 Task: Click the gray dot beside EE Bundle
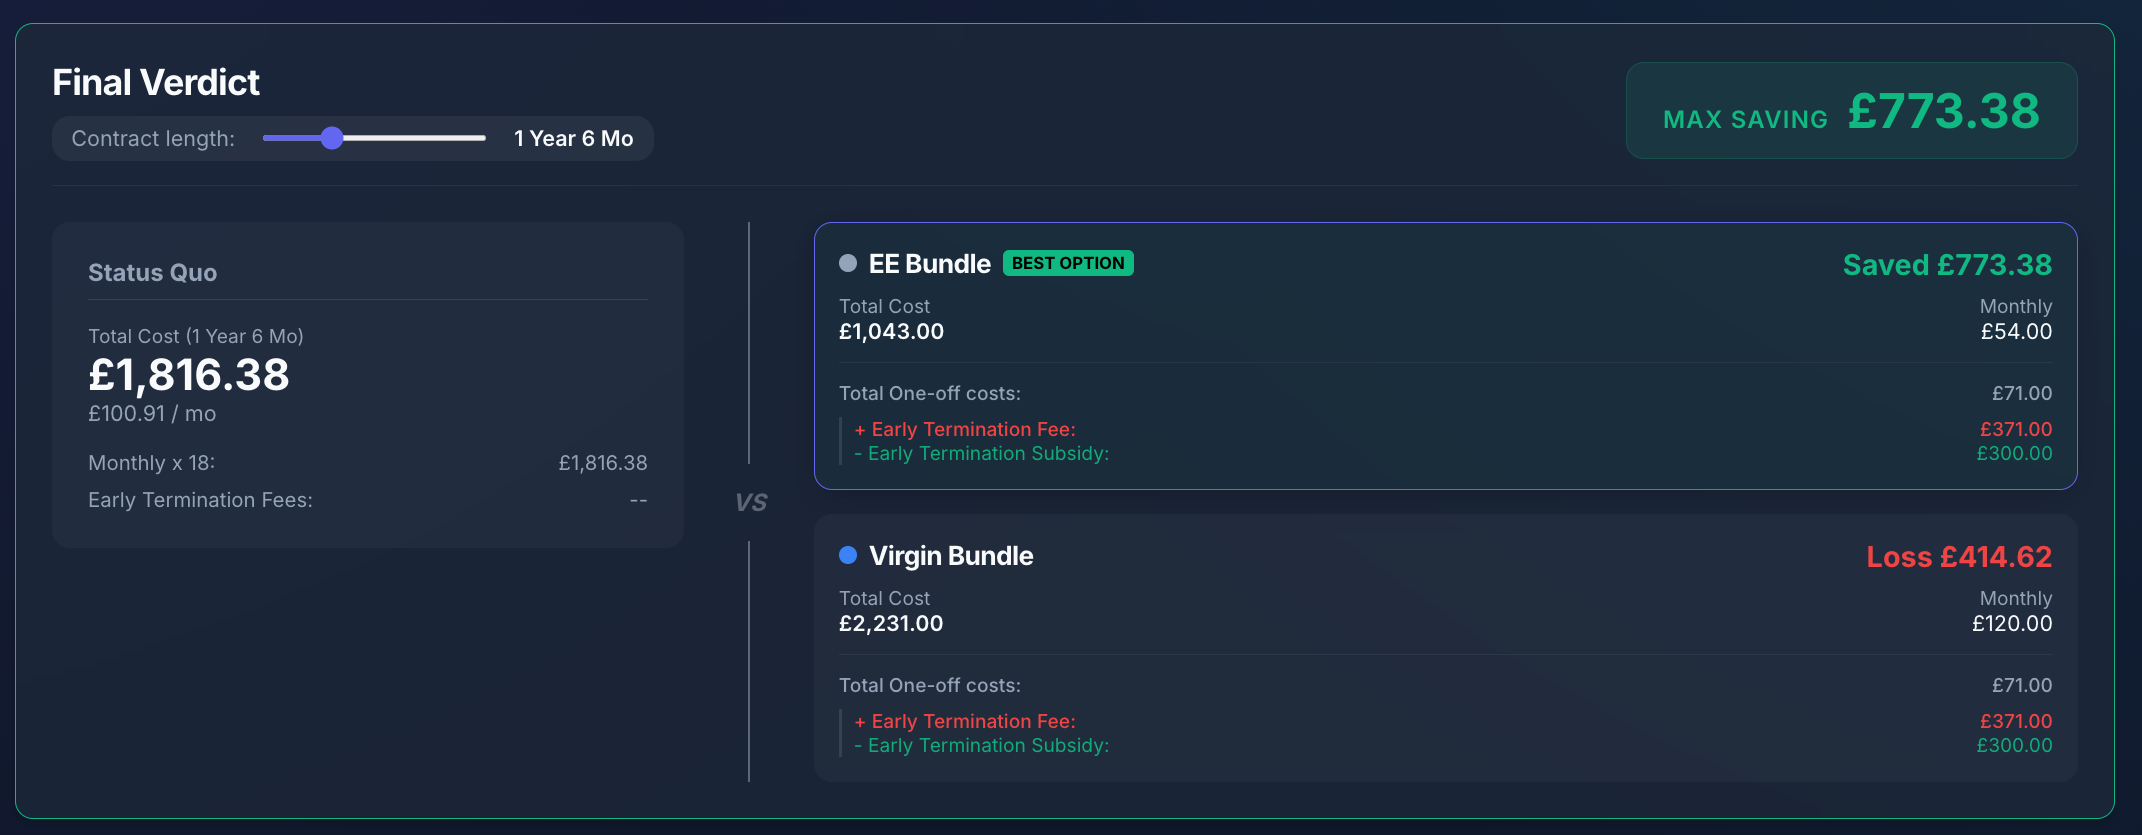coord(848,263)
